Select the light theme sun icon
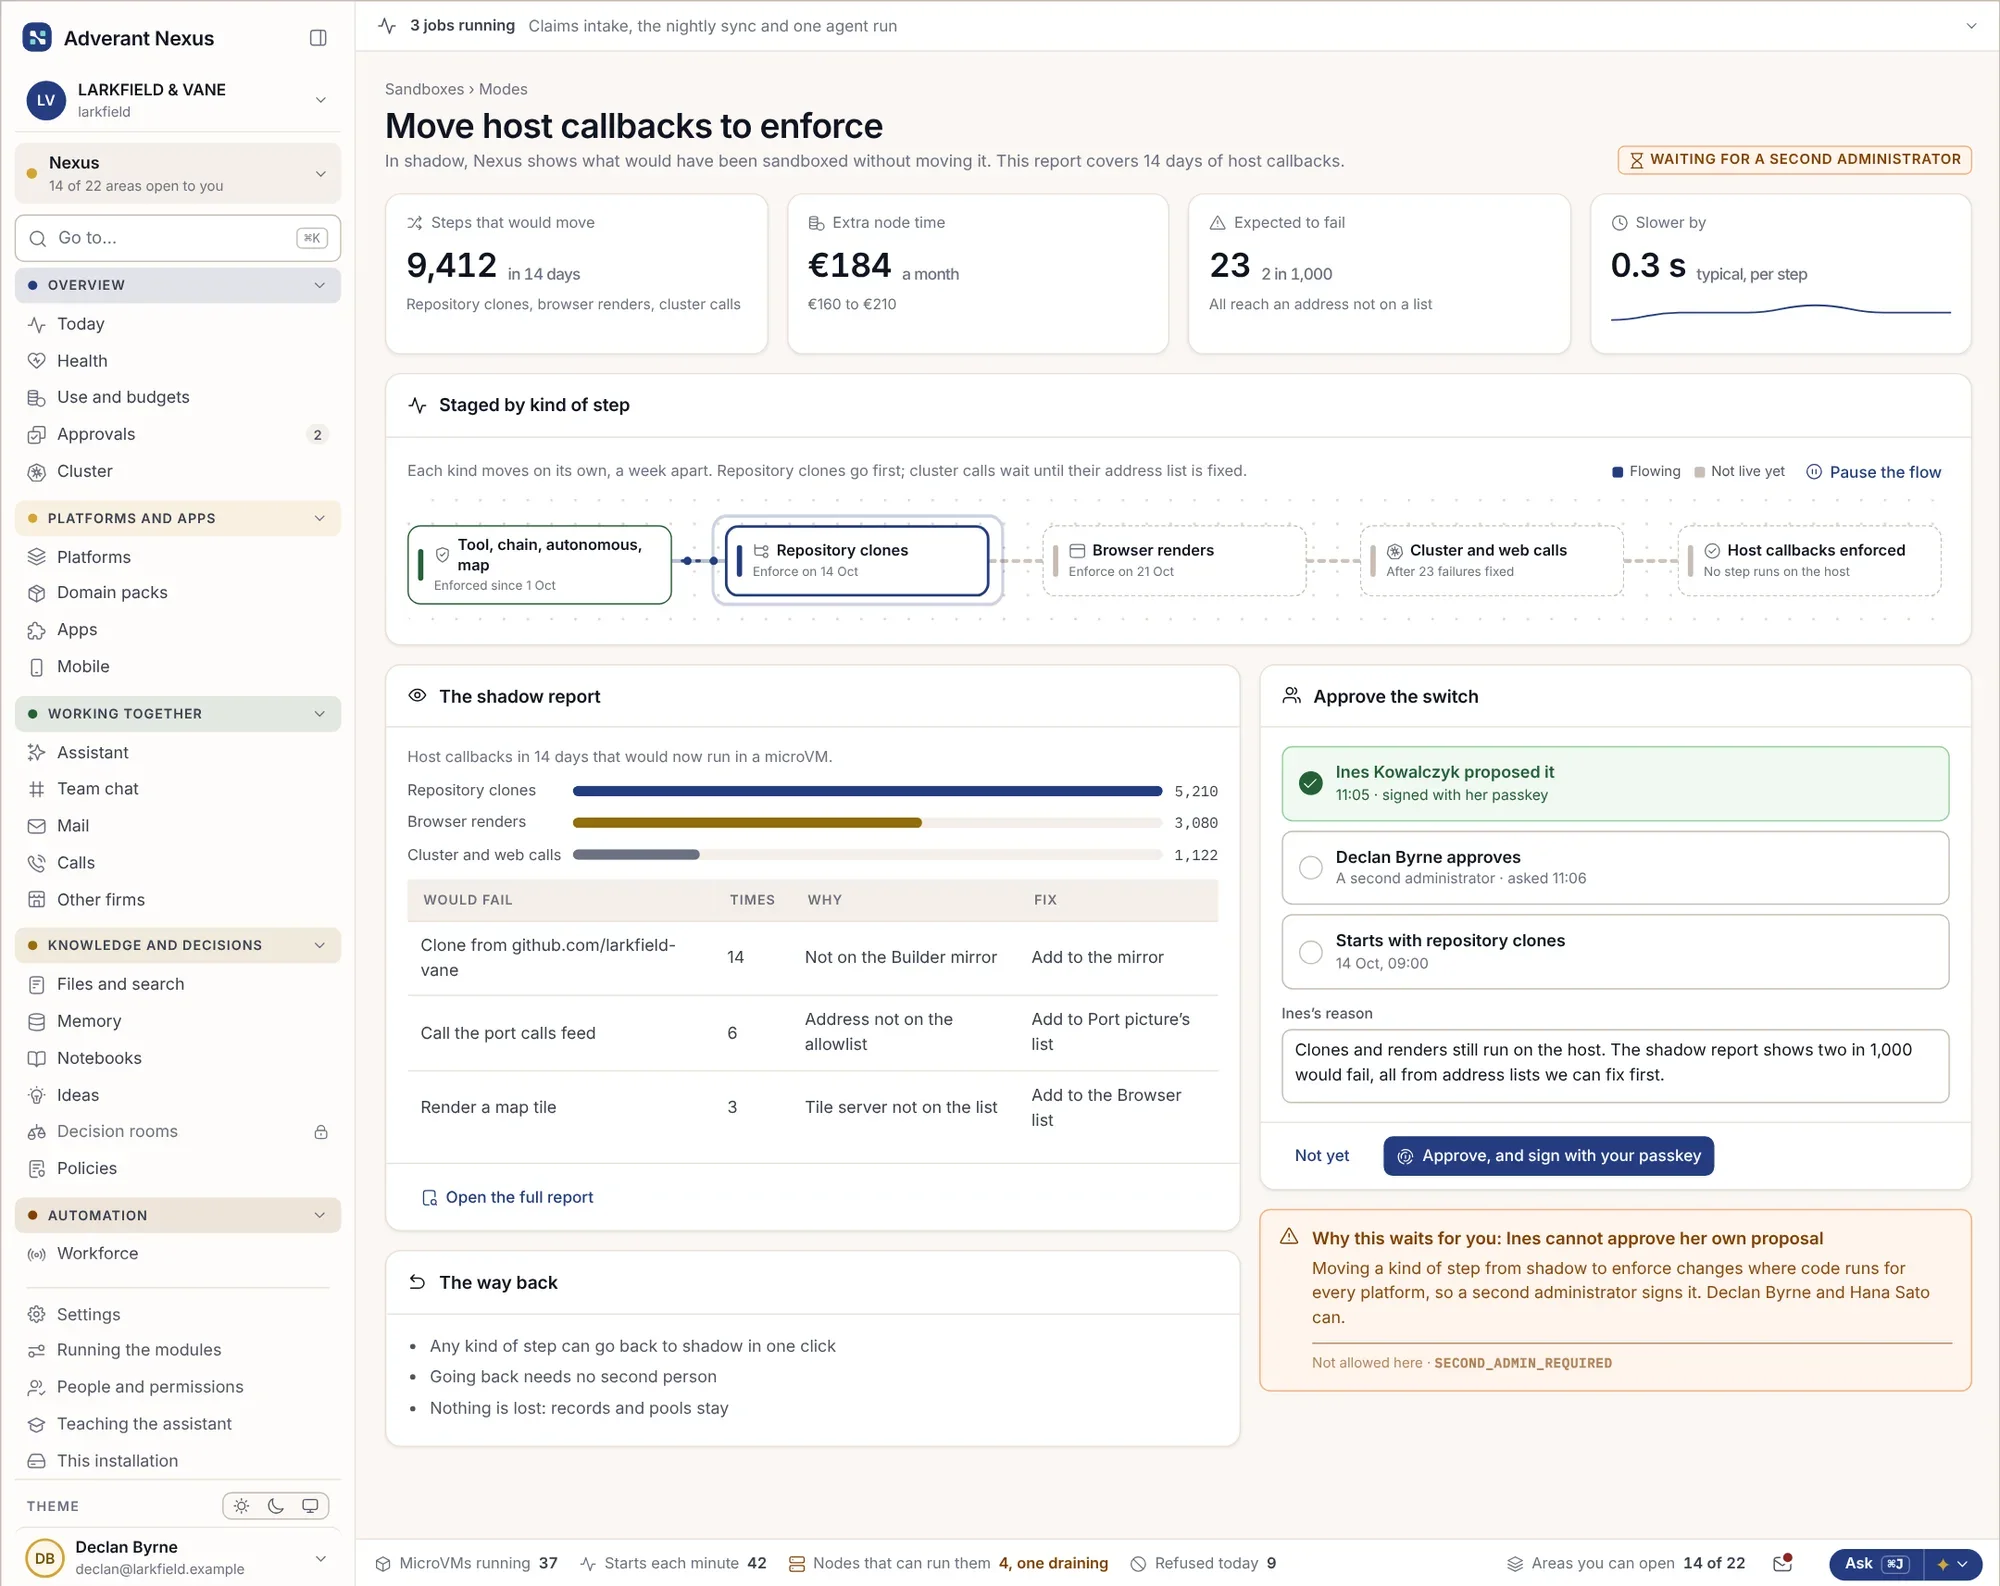 241,1505
